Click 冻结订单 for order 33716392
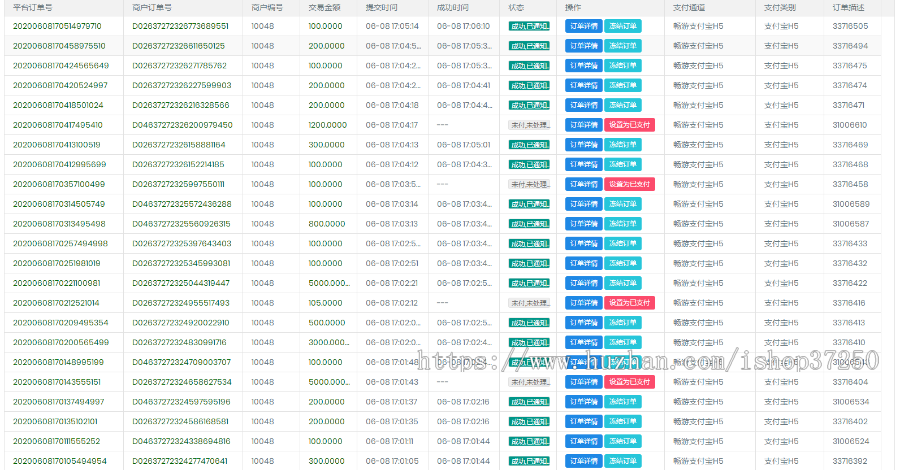Viewport: 900px width, 470px height. [622, 461]
